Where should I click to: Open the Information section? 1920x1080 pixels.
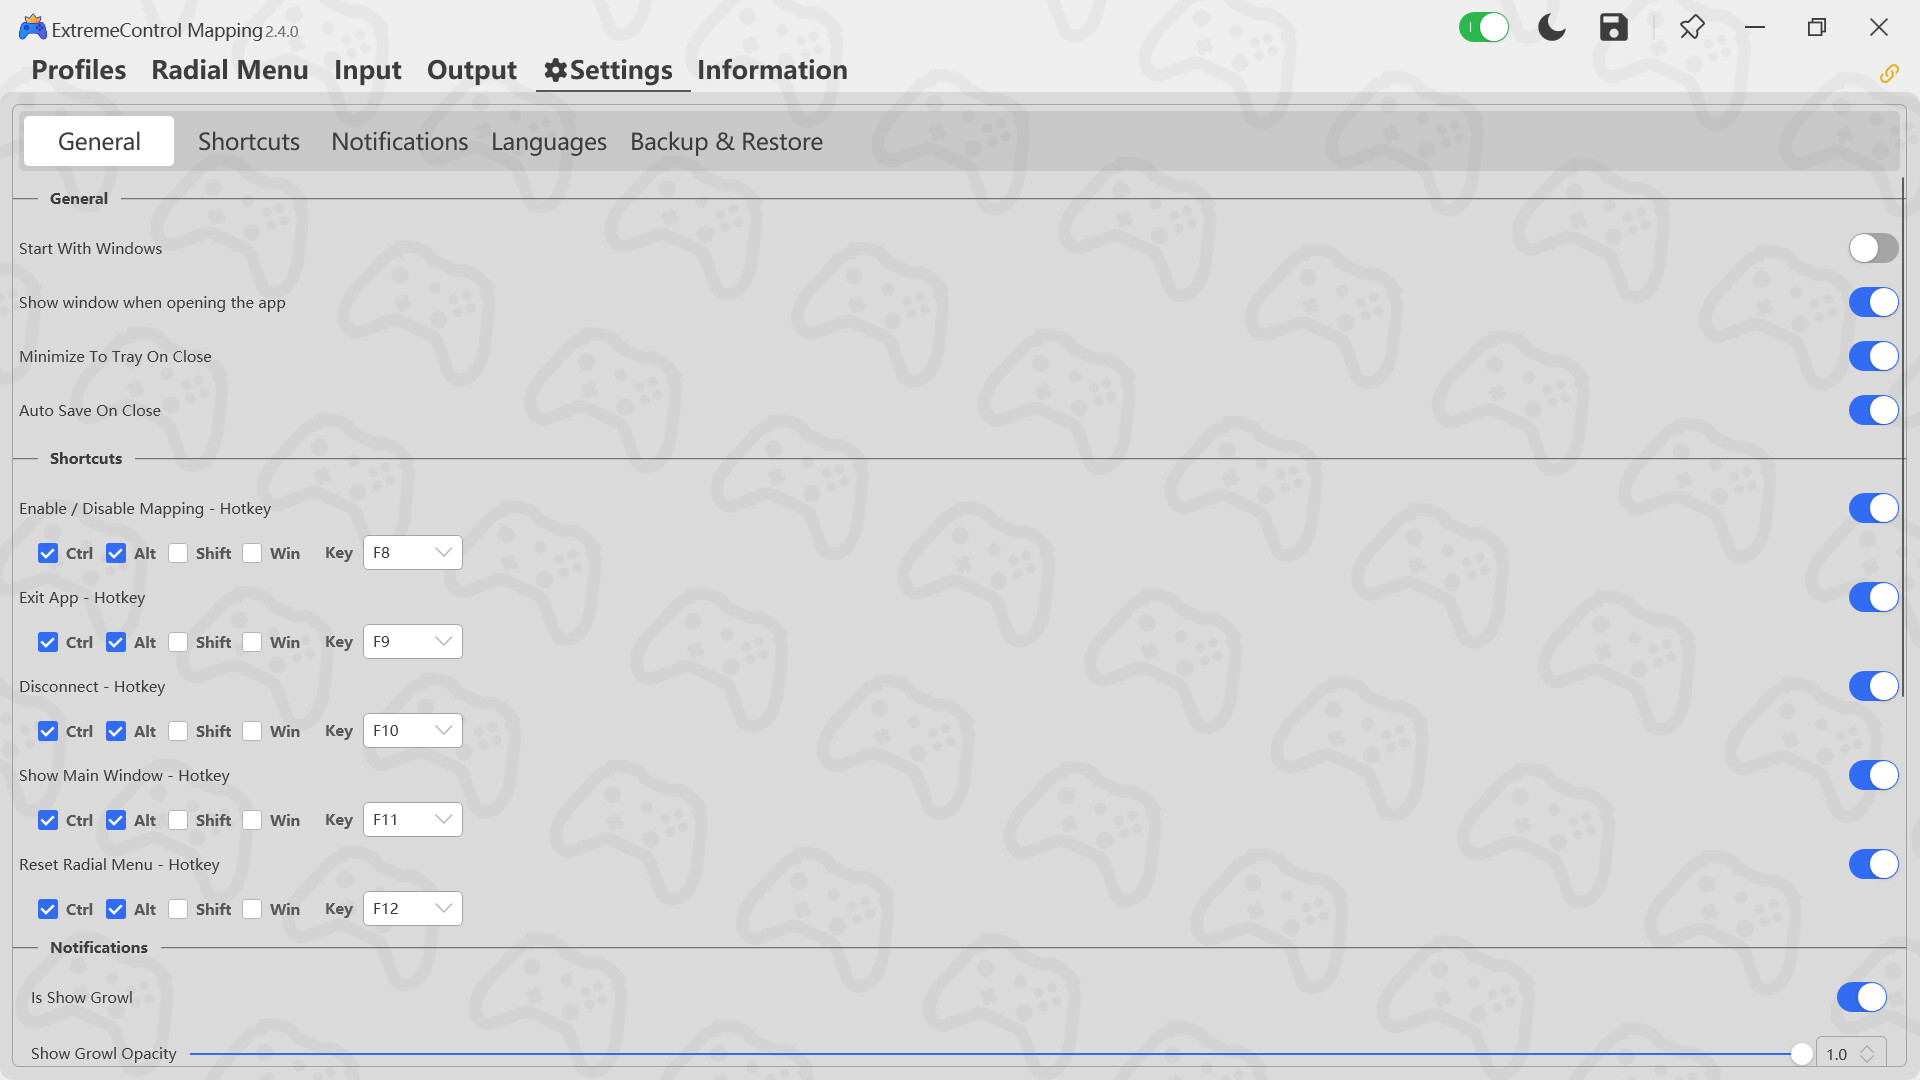coord(772,70)
